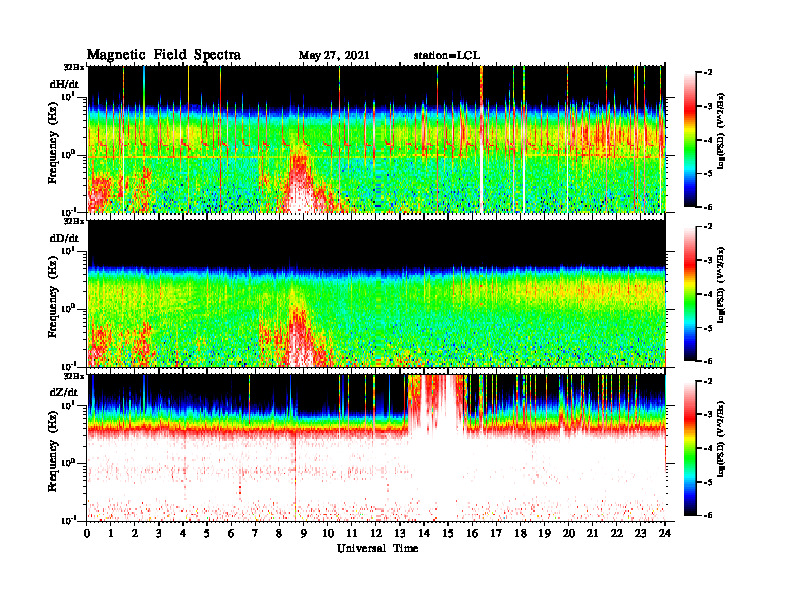Click the dD/dt panel label
The width and height of the screenshot is (792, 612).
point(64,238)
